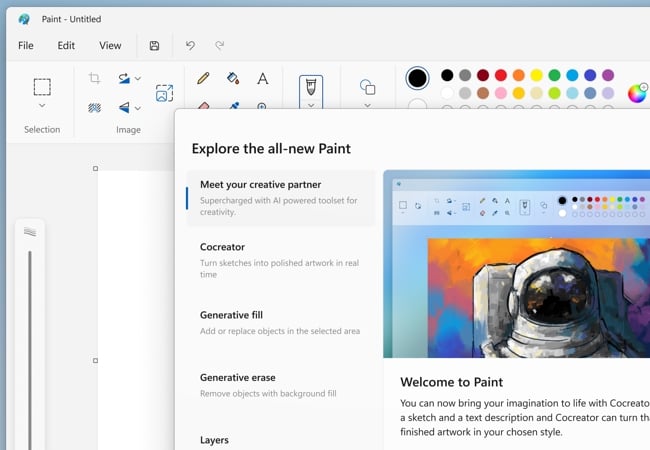Click the Shapes icon
650x450 pixels.
point(367,87)
